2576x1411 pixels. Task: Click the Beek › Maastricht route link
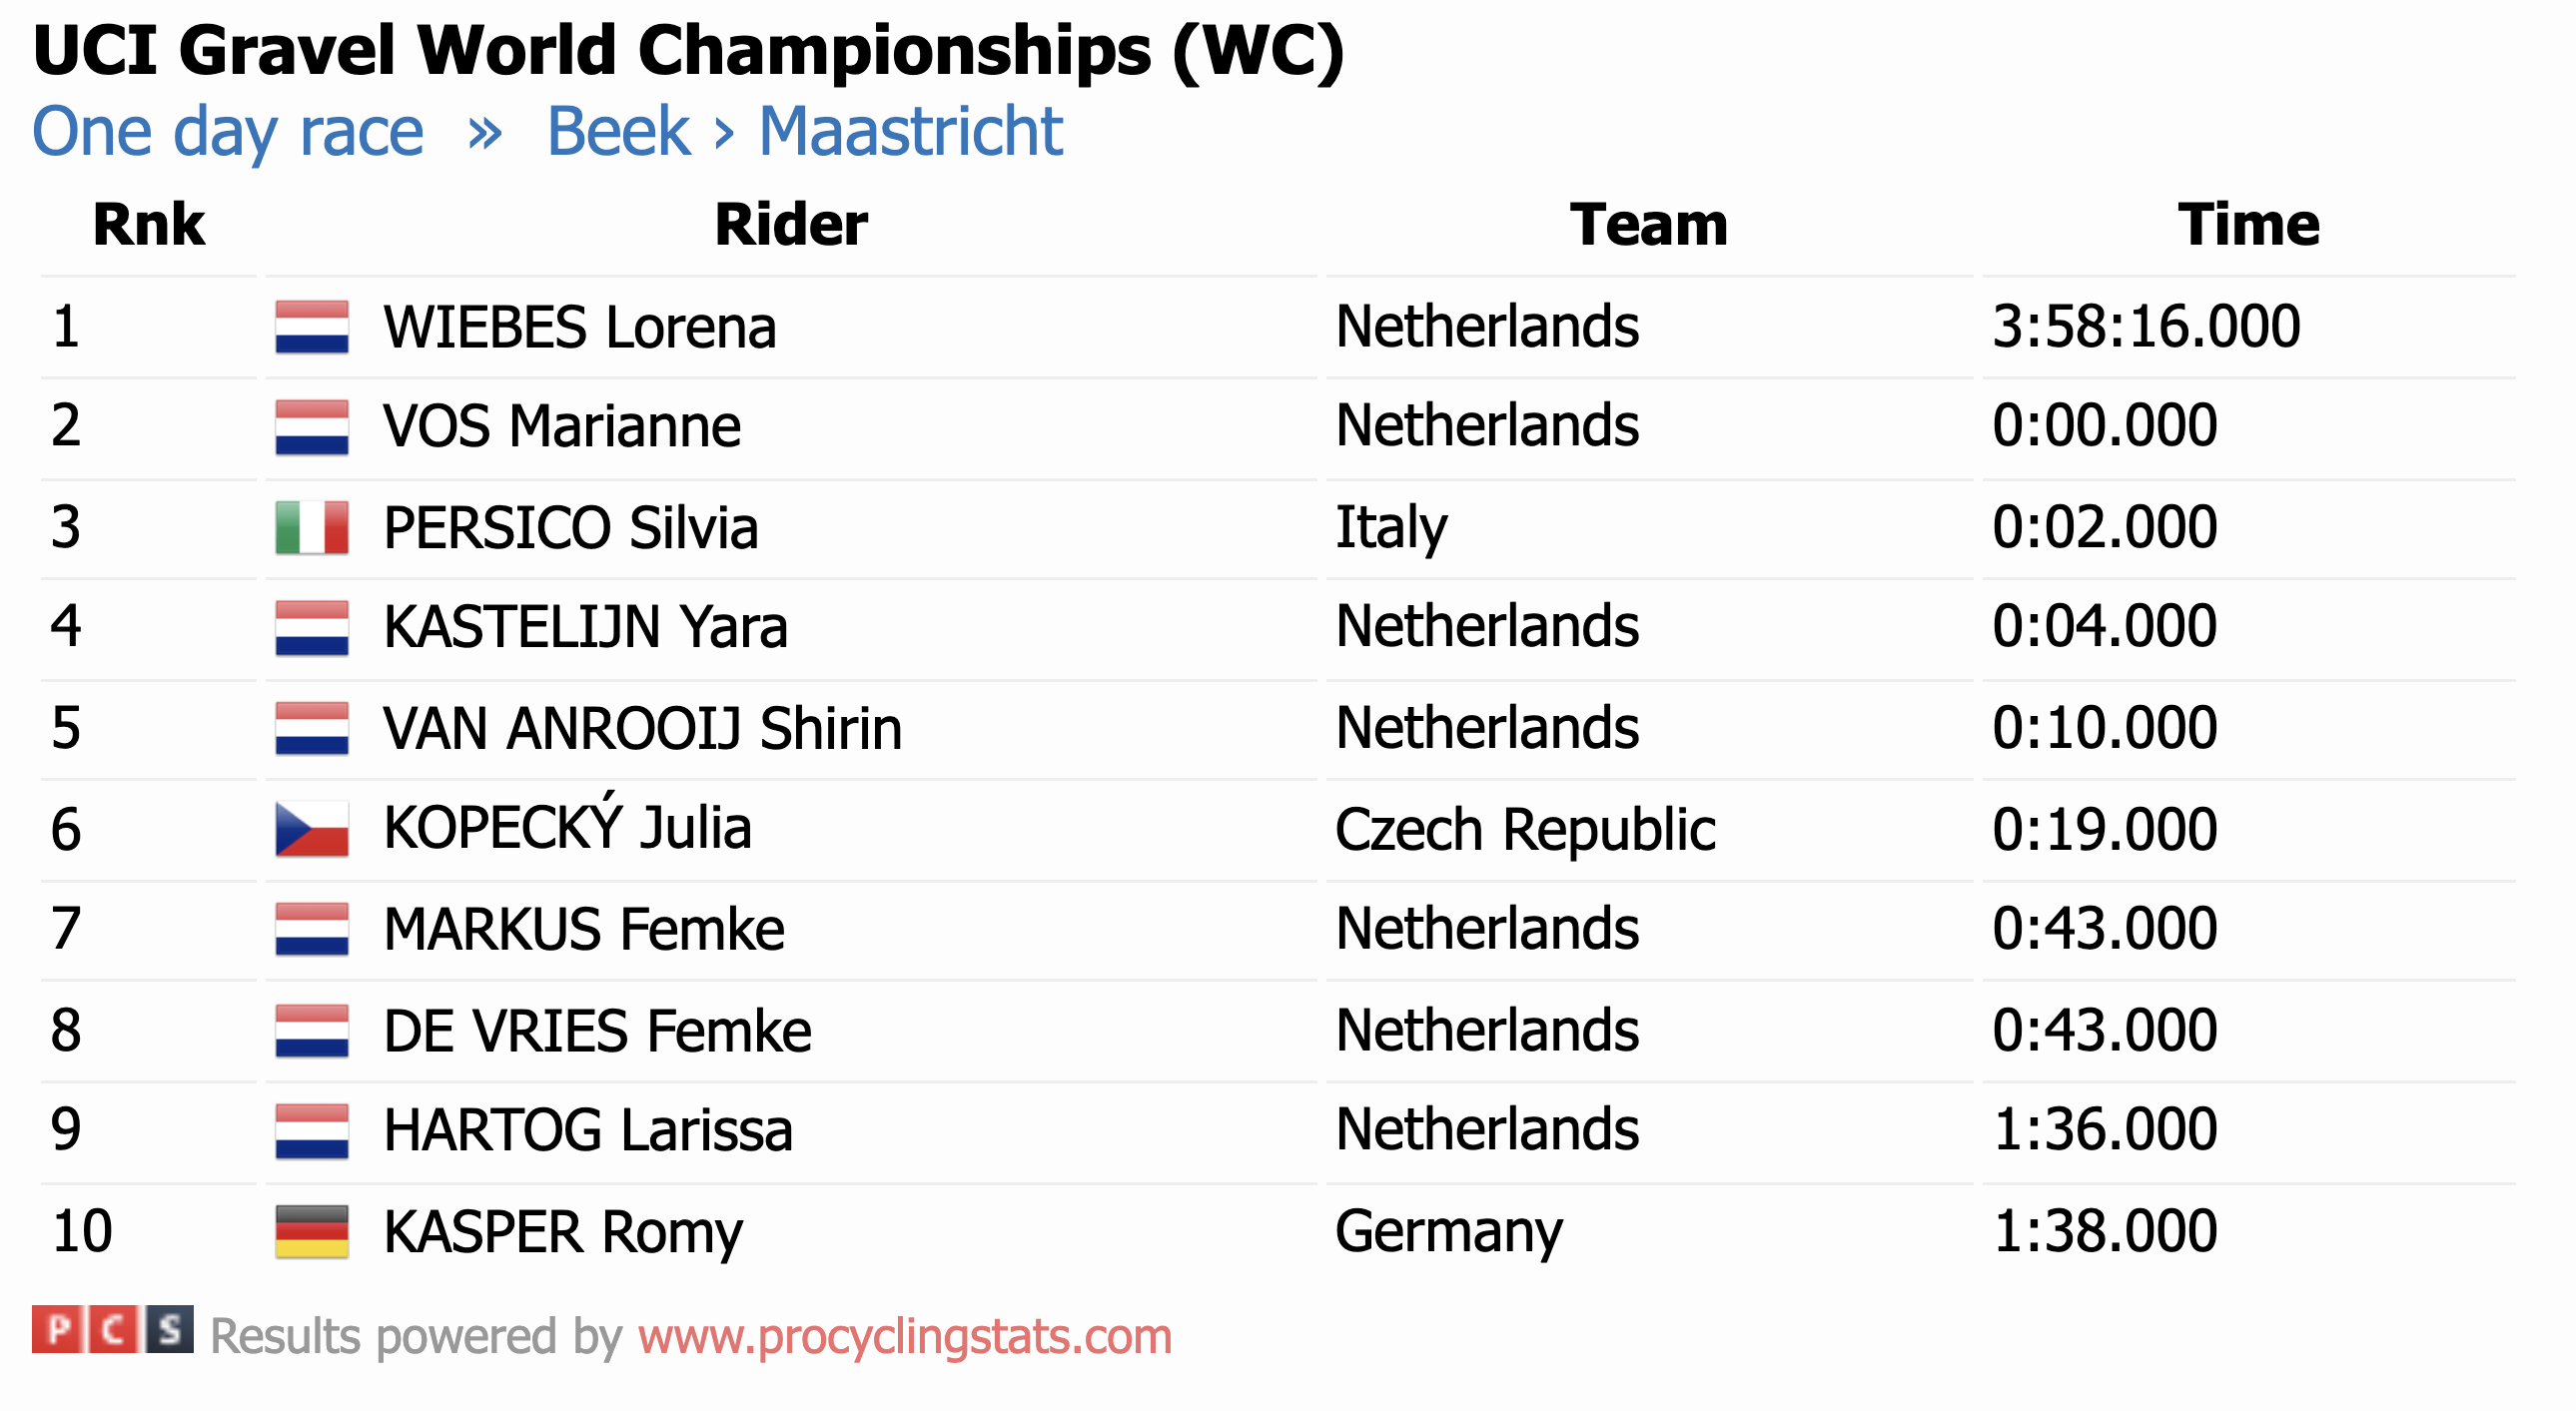[x=804, y=131]
